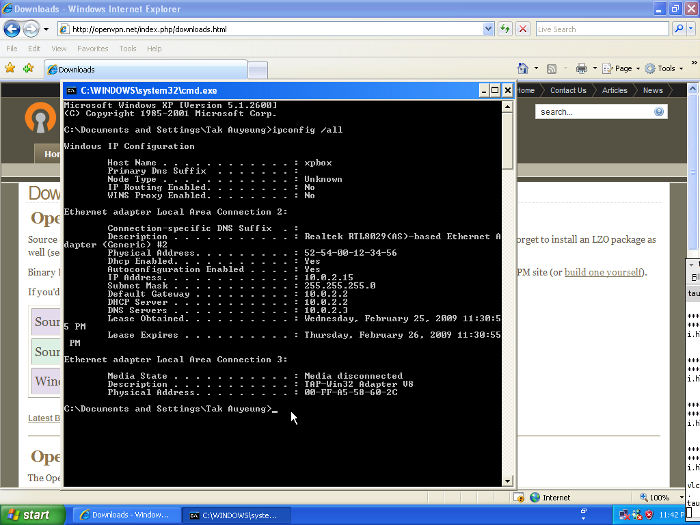The width and height of the screenshot is (700, 525).
Task: Click the RSS feeds icon
Action: coord(552,68)
